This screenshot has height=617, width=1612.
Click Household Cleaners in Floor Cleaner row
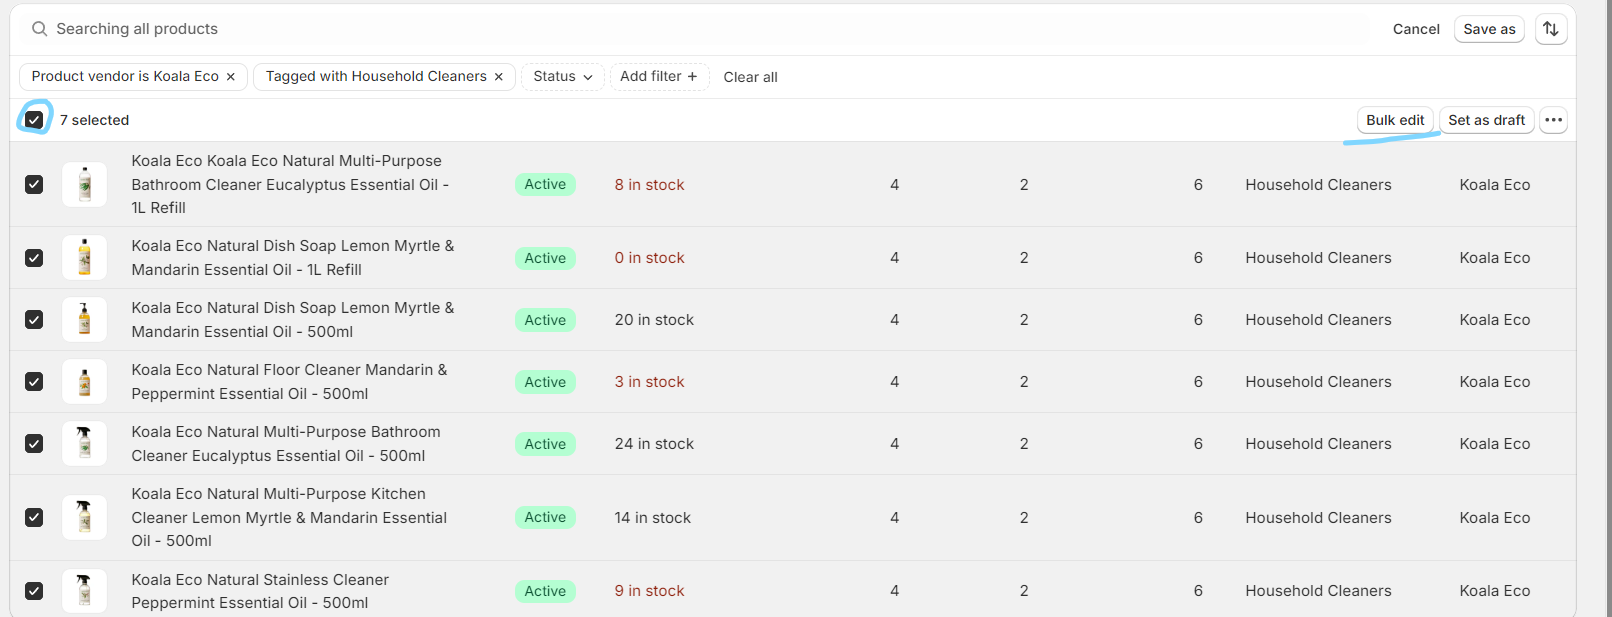[x=1318, y=382]
